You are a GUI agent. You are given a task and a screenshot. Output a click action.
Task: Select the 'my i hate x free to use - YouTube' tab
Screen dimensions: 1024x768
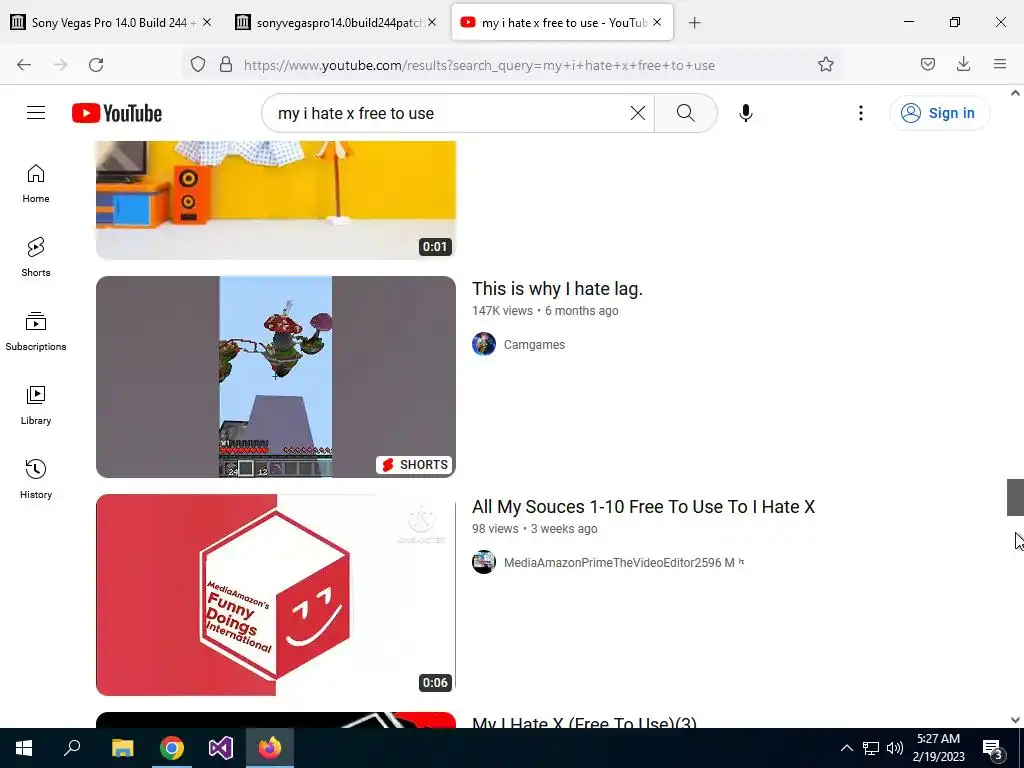tap(562, 23)
